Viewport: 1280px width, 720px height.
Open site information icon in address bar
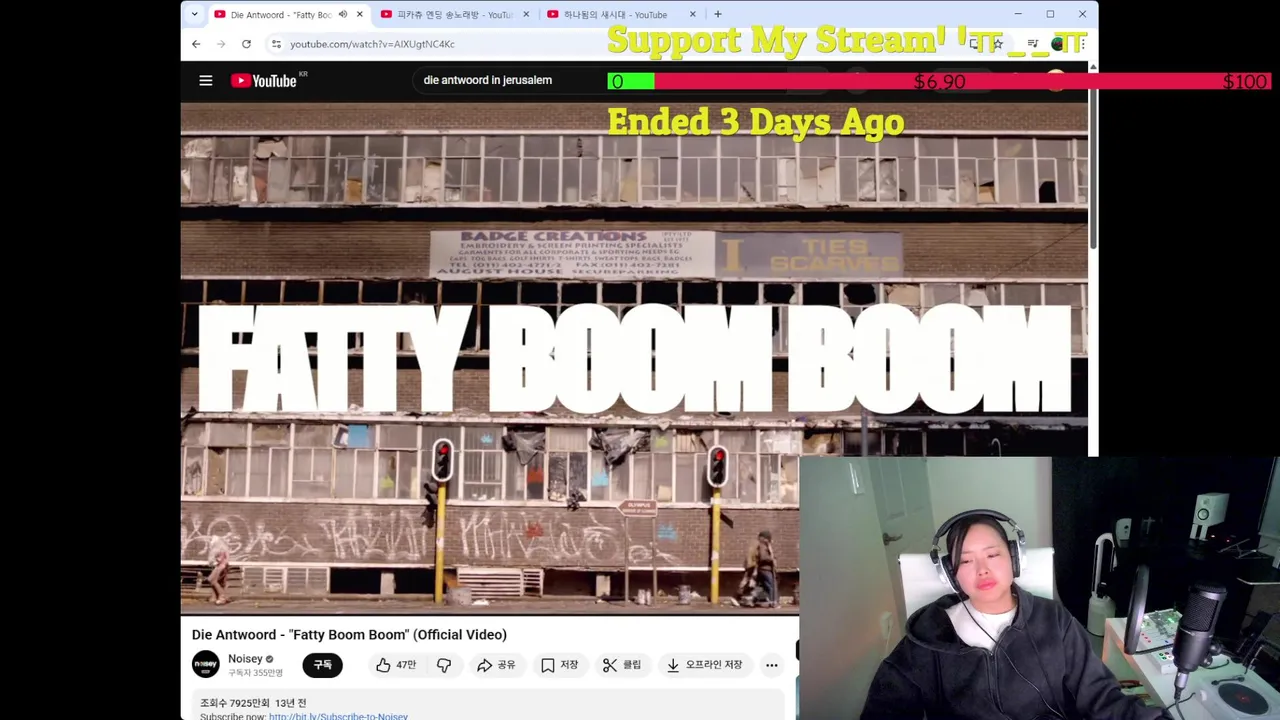276,44
